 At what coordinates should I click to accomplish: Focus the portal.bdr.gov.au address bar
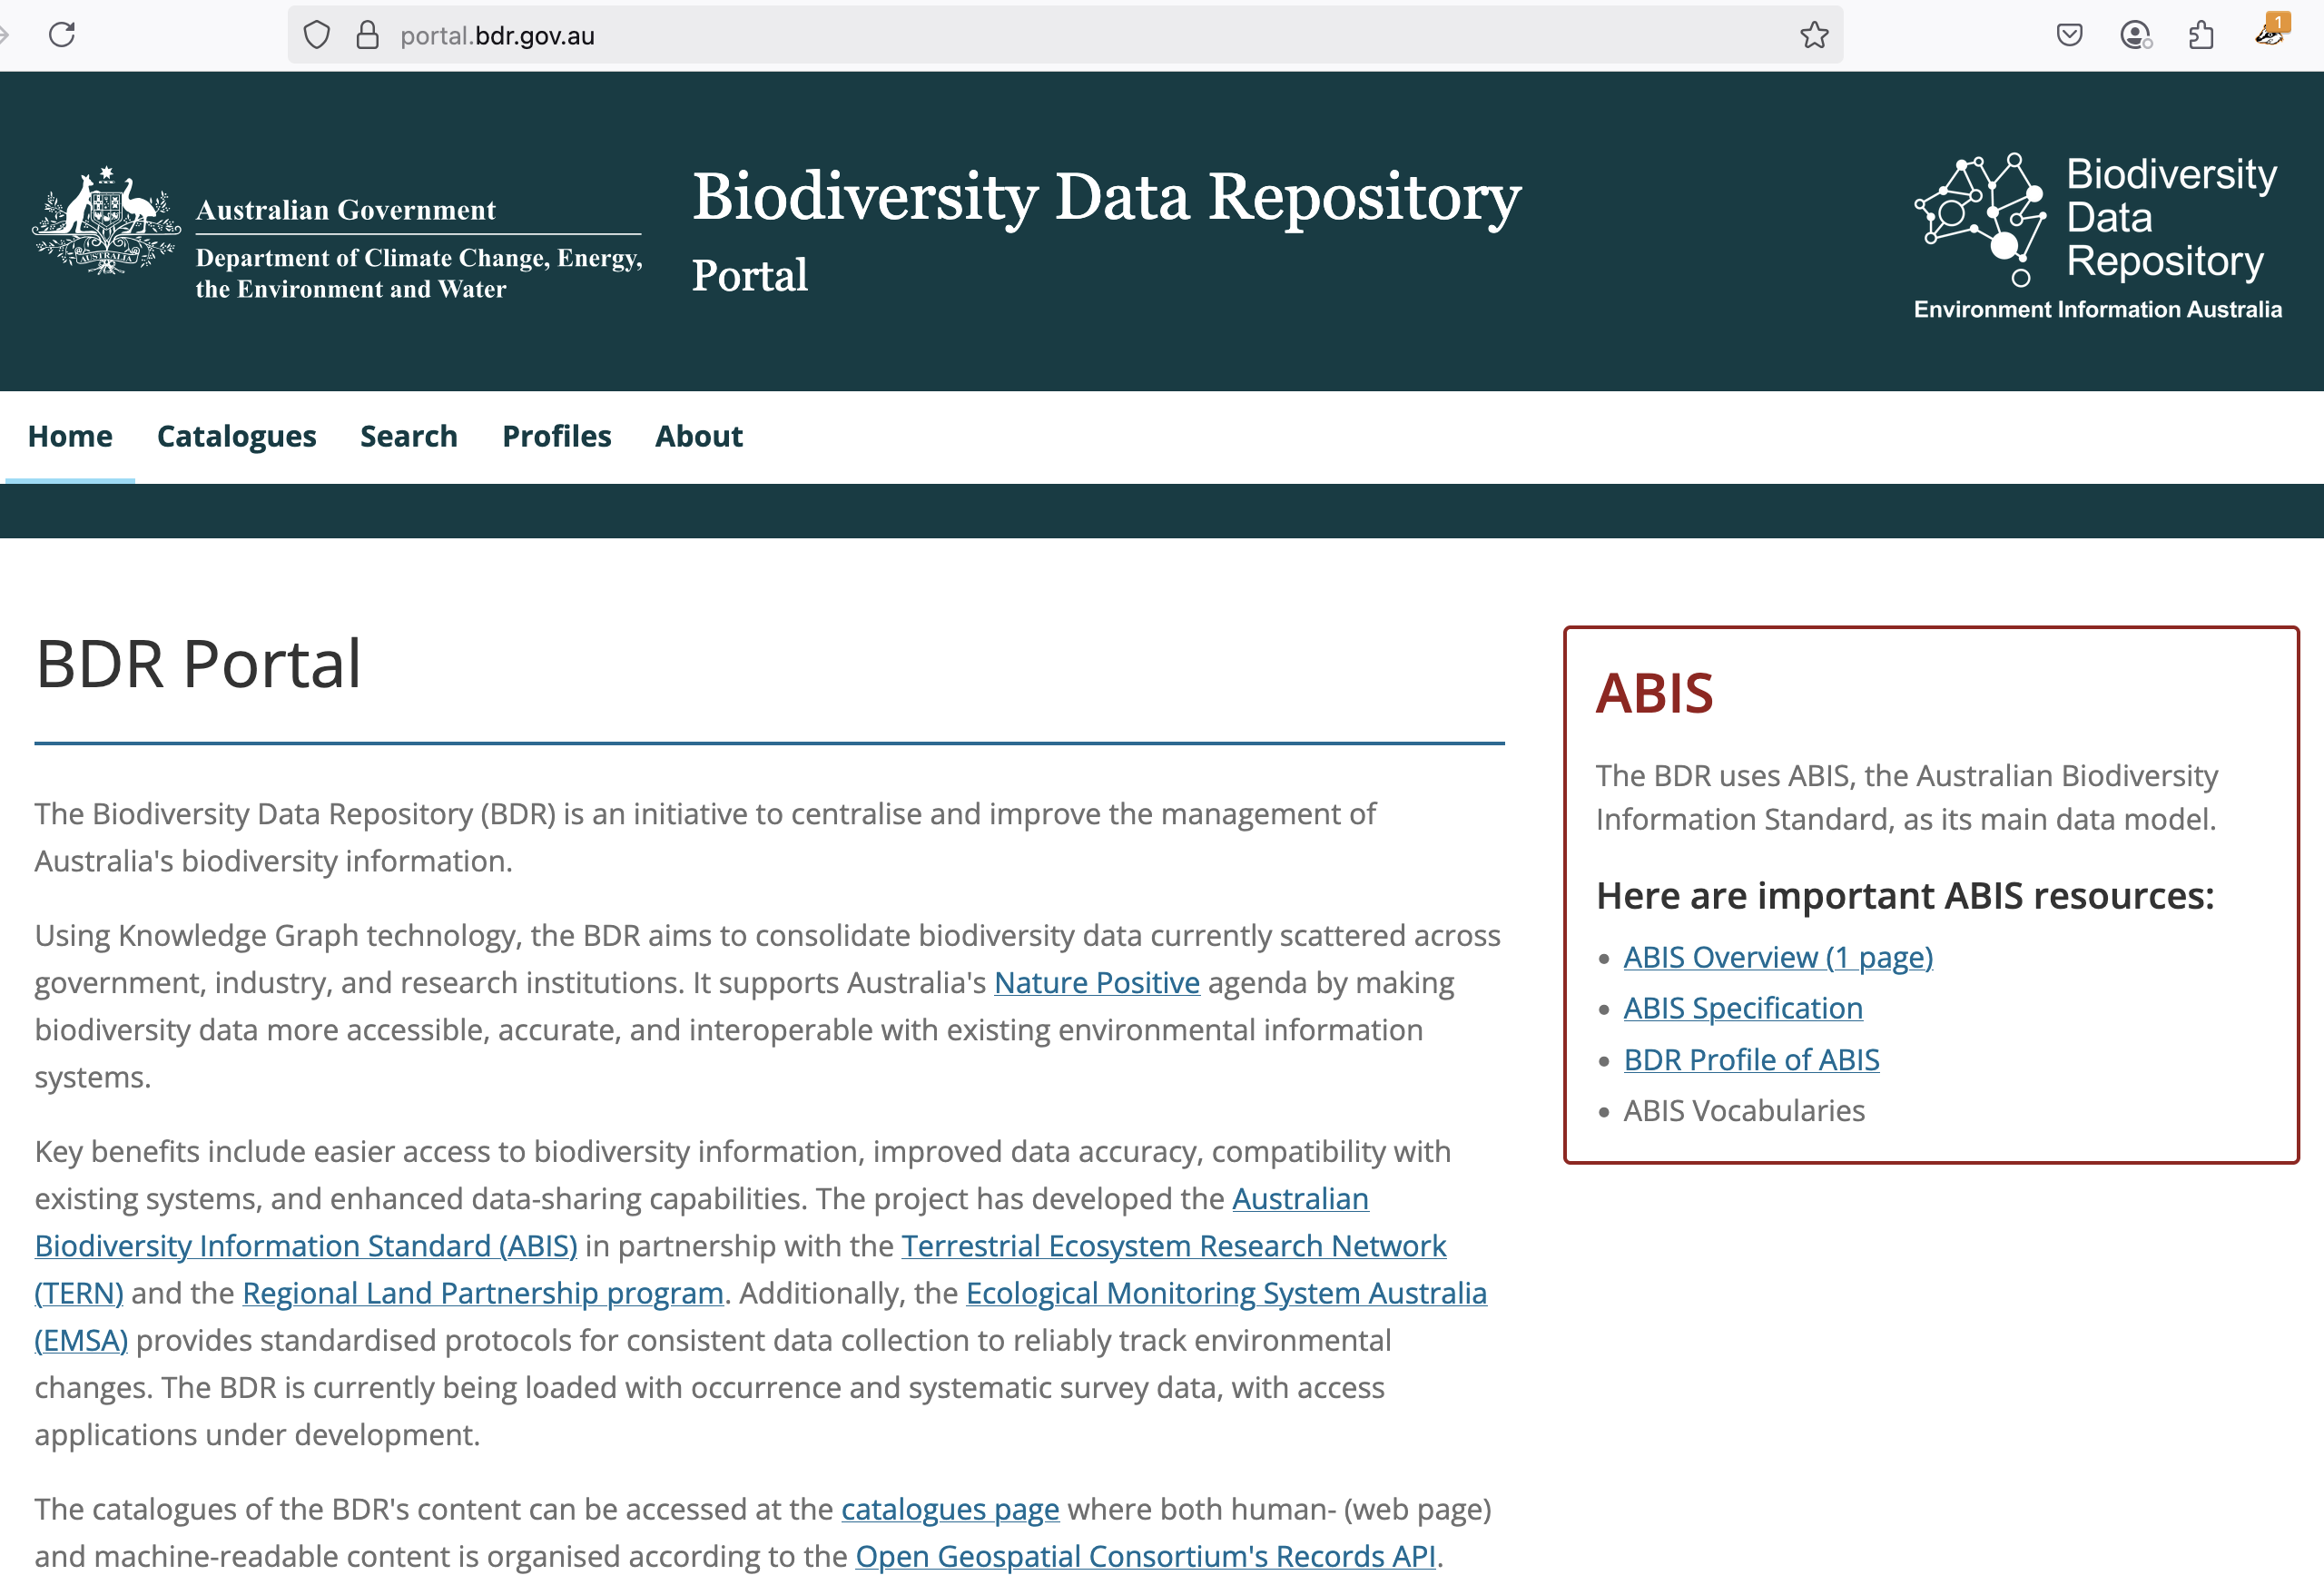(x=1065, y=35)
